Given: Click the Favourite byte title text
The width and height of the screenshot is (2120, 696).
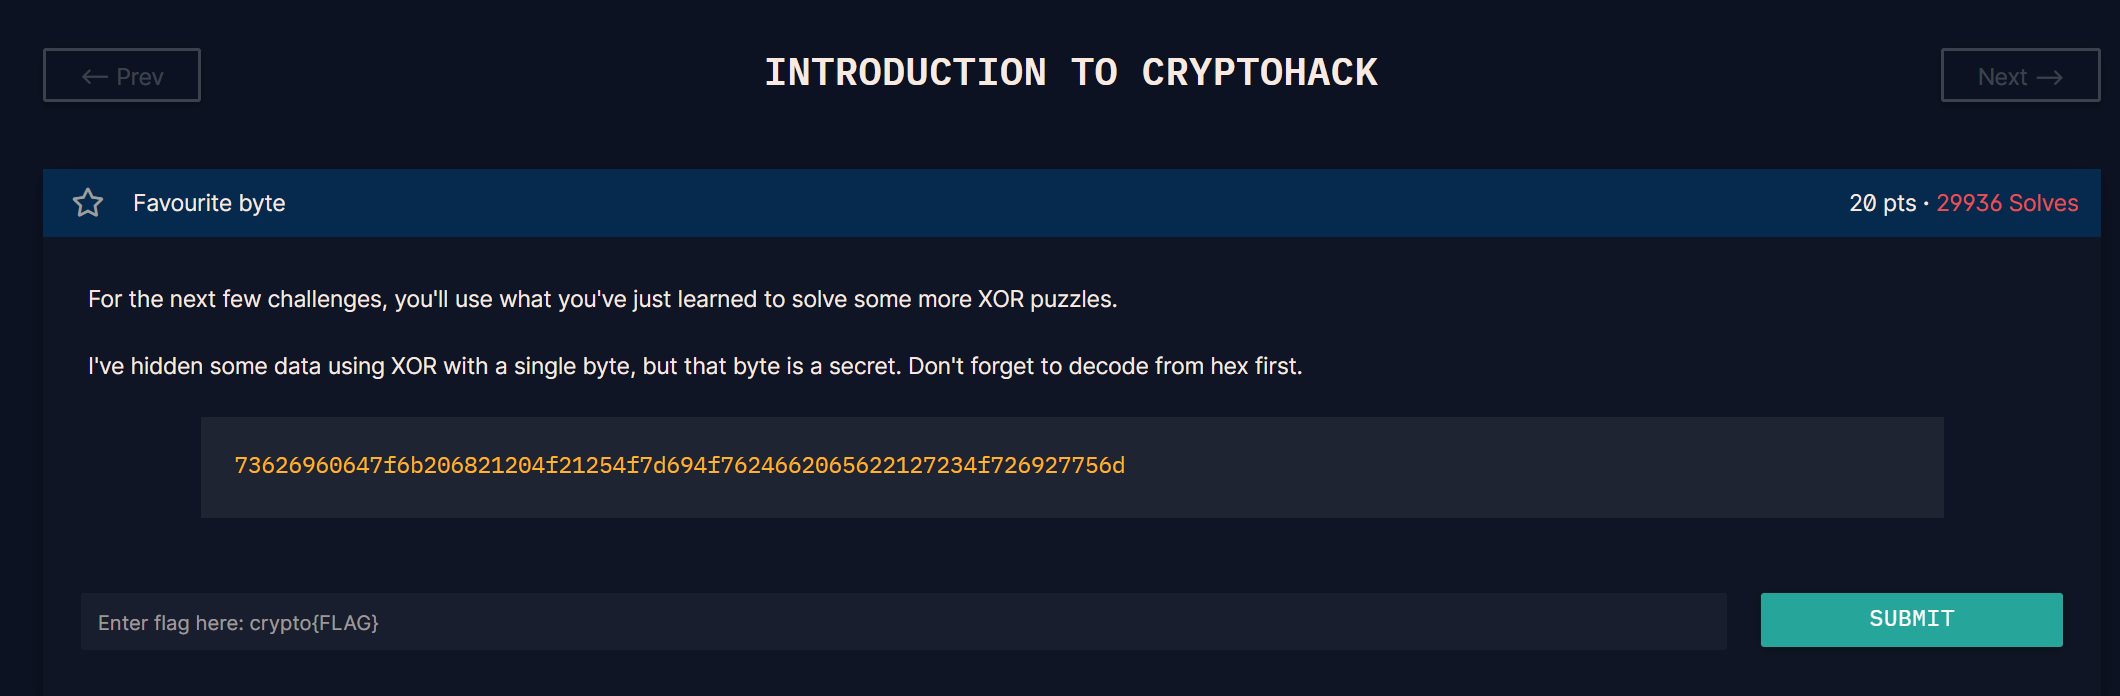Looking at the screenshot, I should click(209, 203).
